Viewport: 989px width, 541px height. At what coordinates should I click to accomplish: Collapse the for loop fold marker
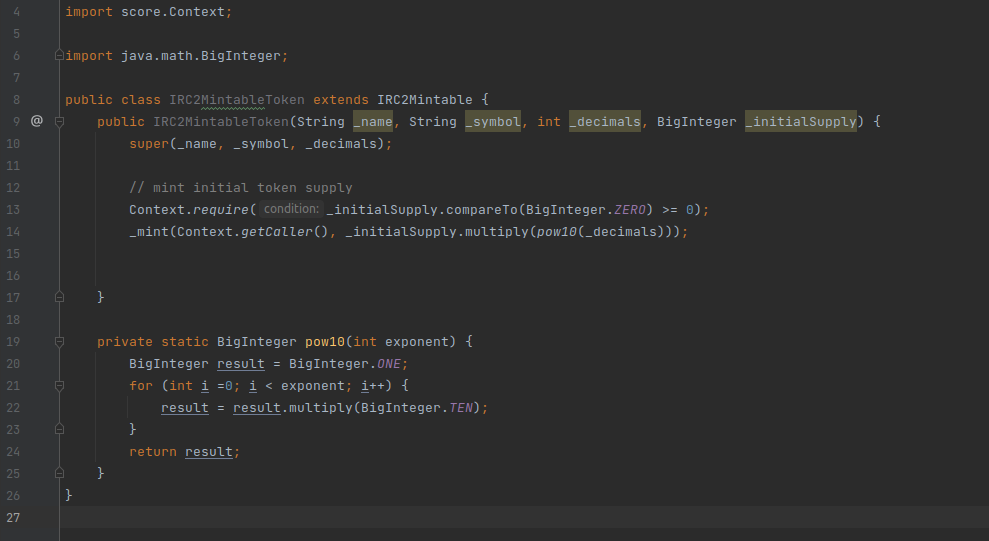click(x=59, y=385)
